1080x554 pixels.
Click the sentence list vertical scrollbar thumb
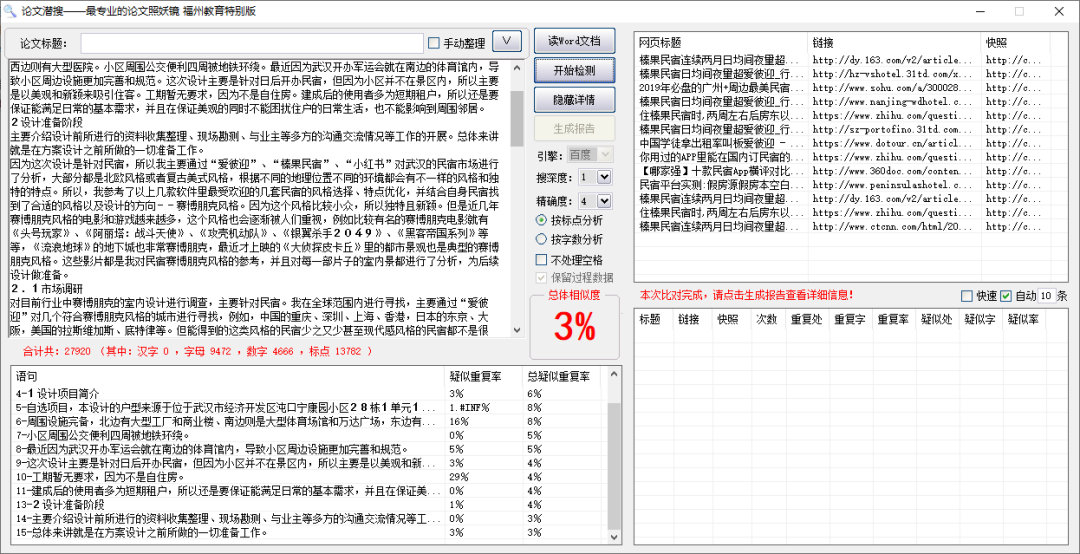pyautogui.click(x=613, y=464)
